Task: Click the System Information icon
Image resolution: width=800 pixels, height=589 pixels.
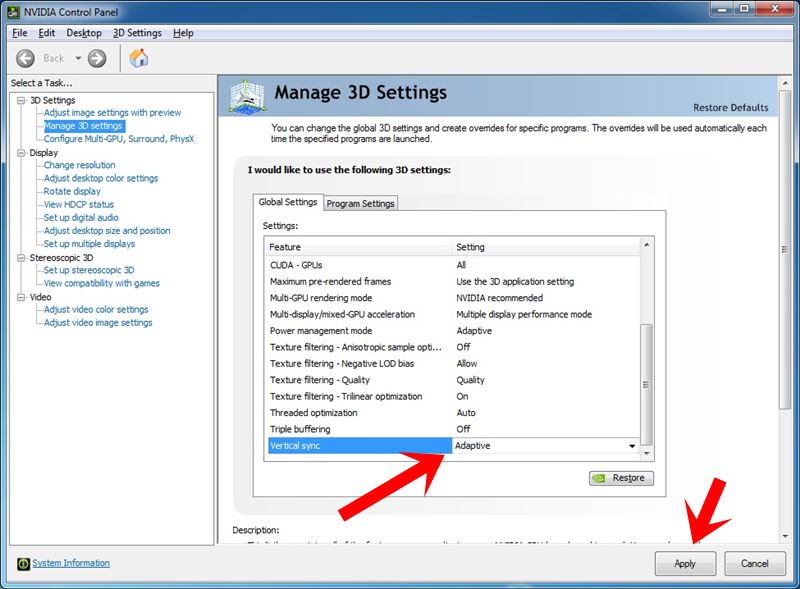Action: pos(23,563)
